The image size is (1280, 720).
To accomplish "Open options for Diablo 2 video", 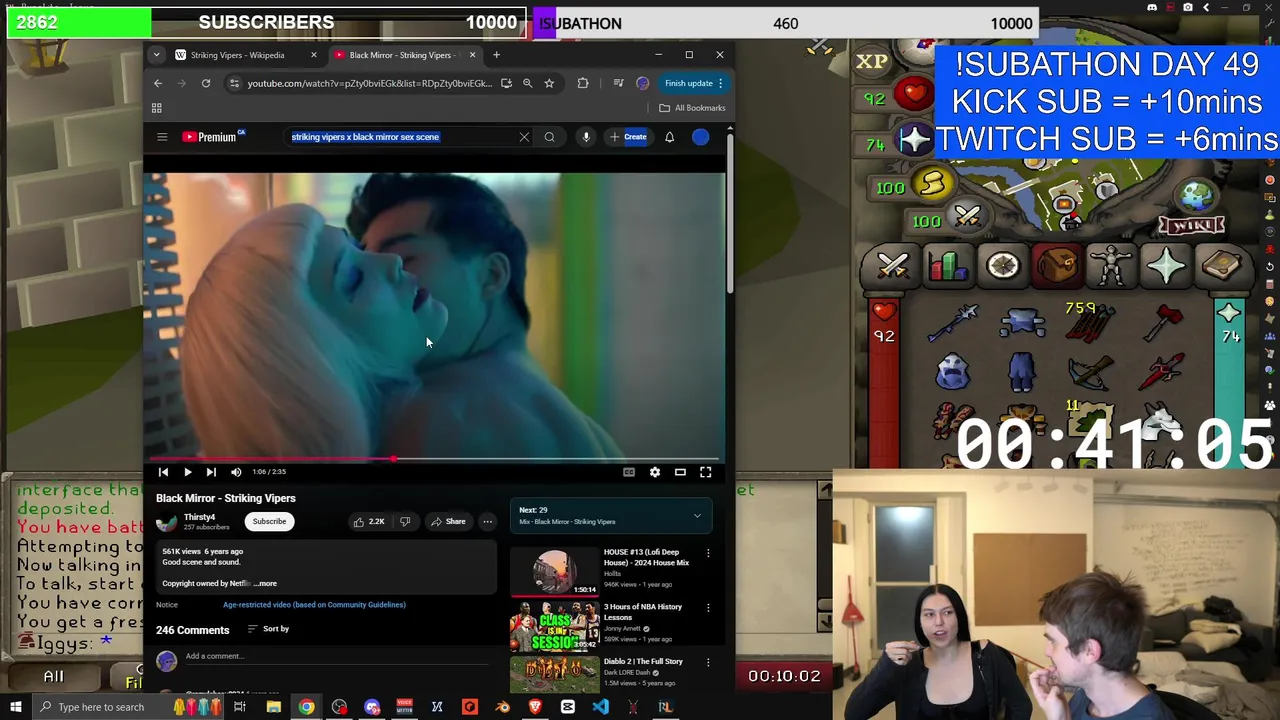I will pyautogui.click(x=708, y=662).
